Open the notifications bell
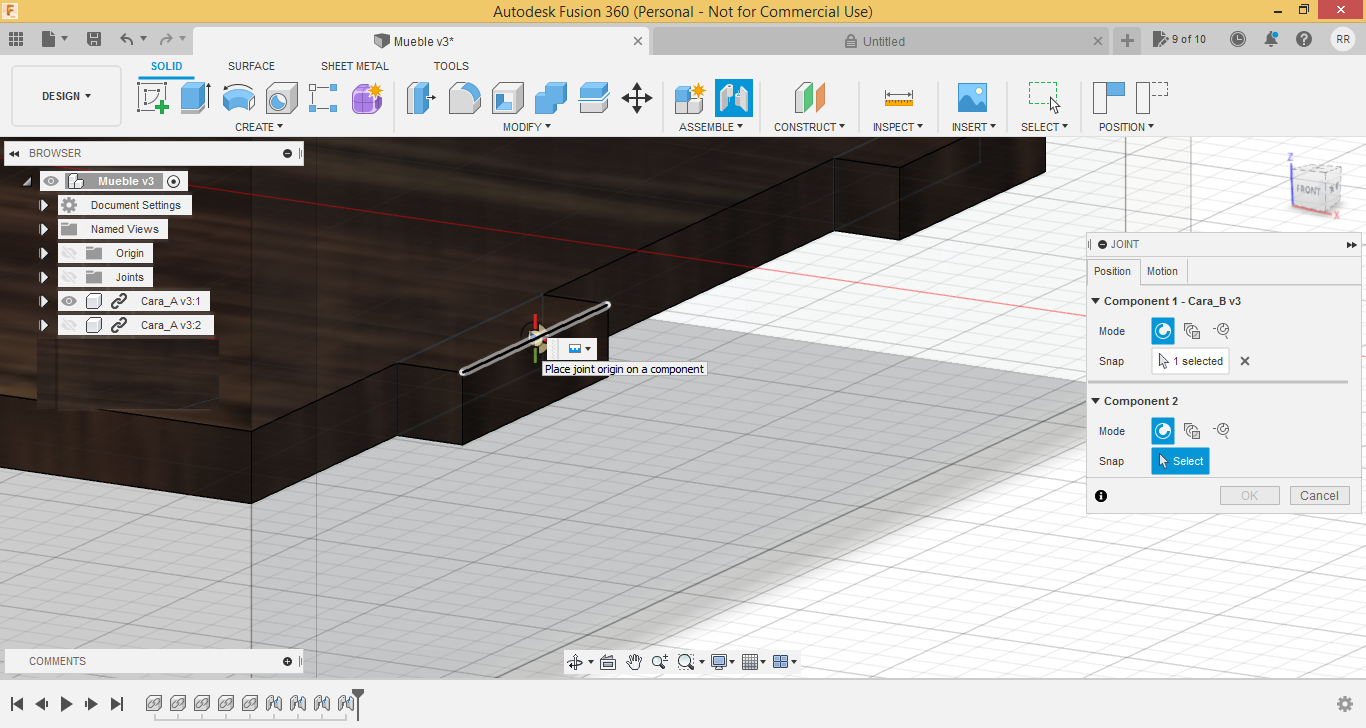 (1271, 39)
